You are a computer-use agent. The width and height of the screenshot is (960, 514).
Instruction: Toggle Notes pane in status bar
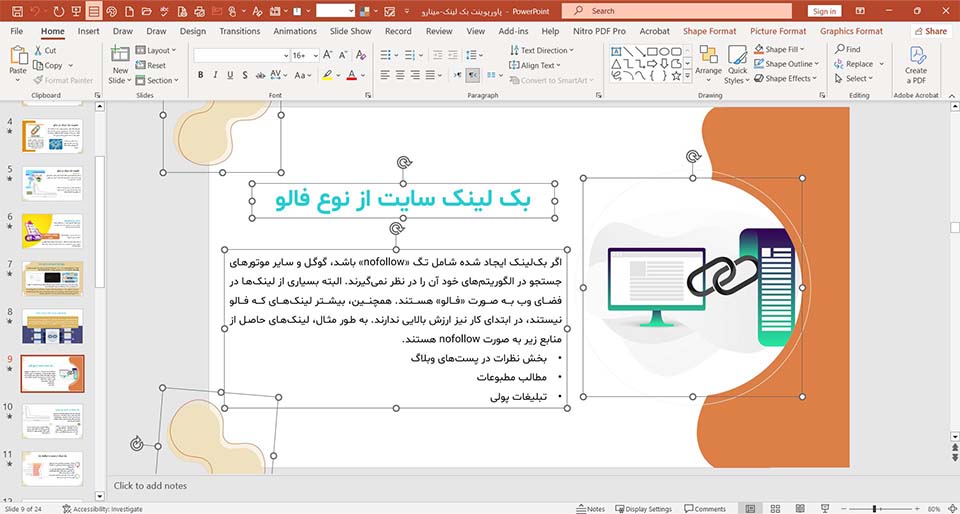tap(591, 508)
